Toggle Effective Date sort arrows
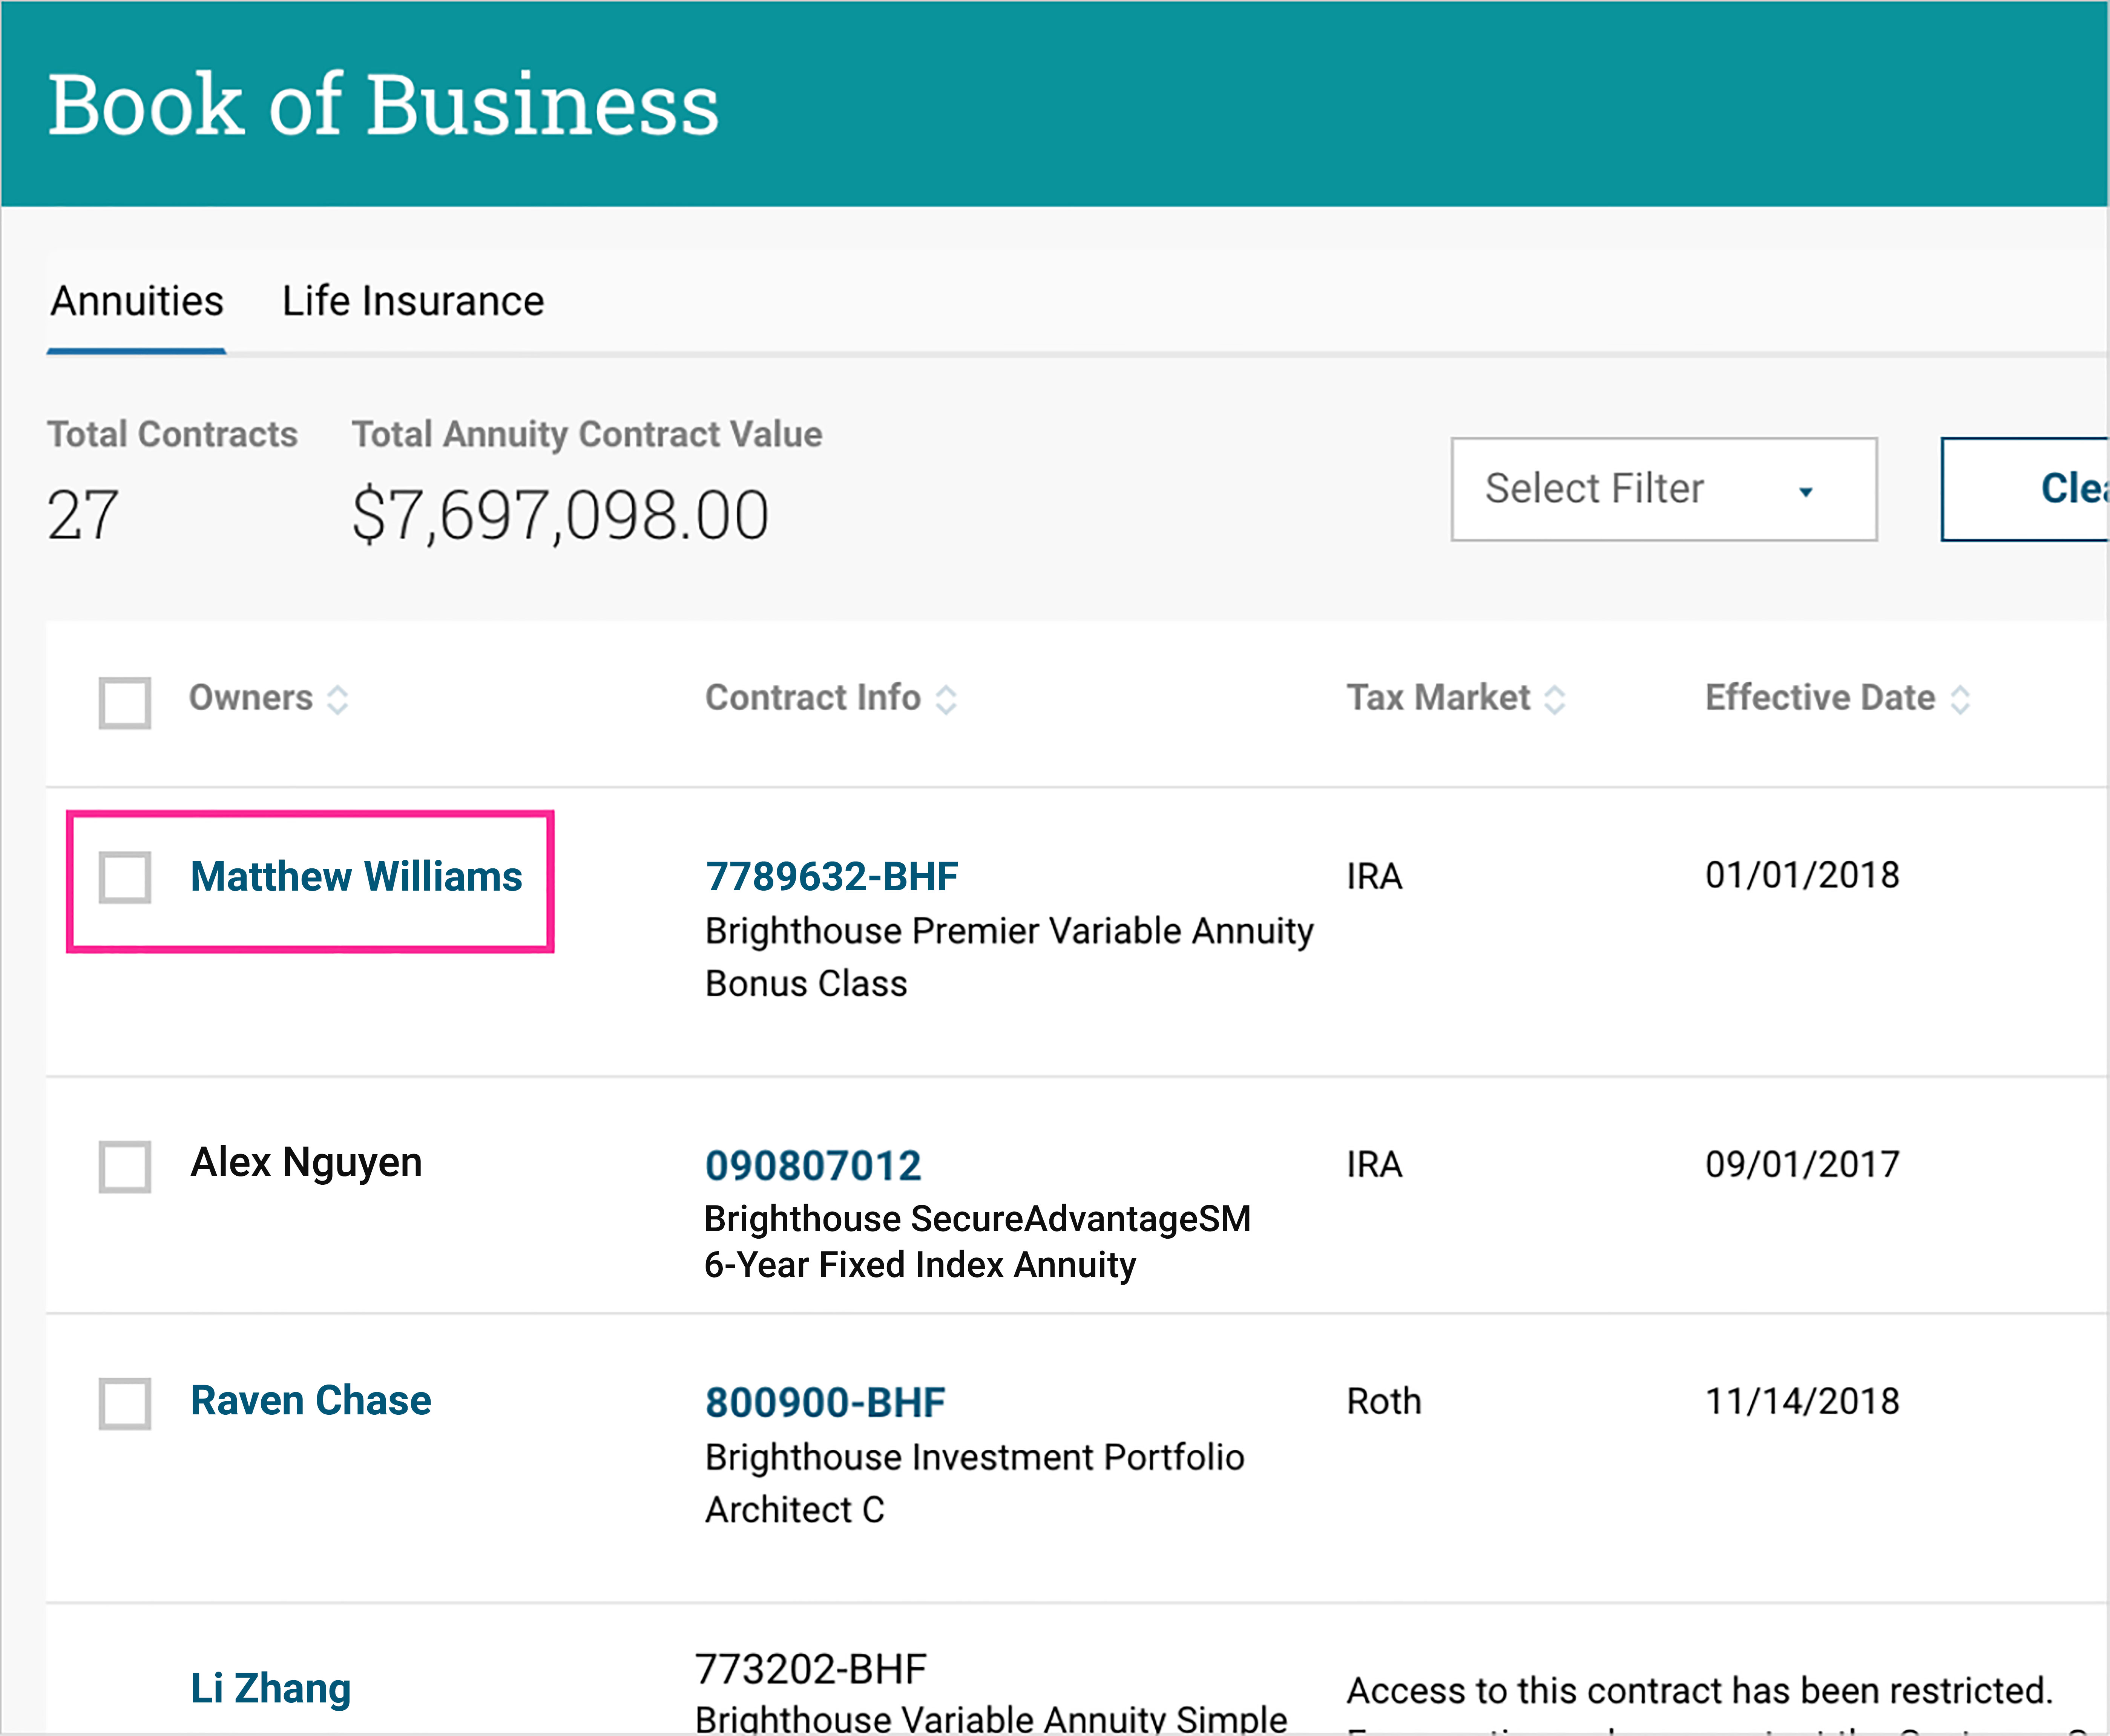Viewport: 2110px width, 1736px height. 1960,699
